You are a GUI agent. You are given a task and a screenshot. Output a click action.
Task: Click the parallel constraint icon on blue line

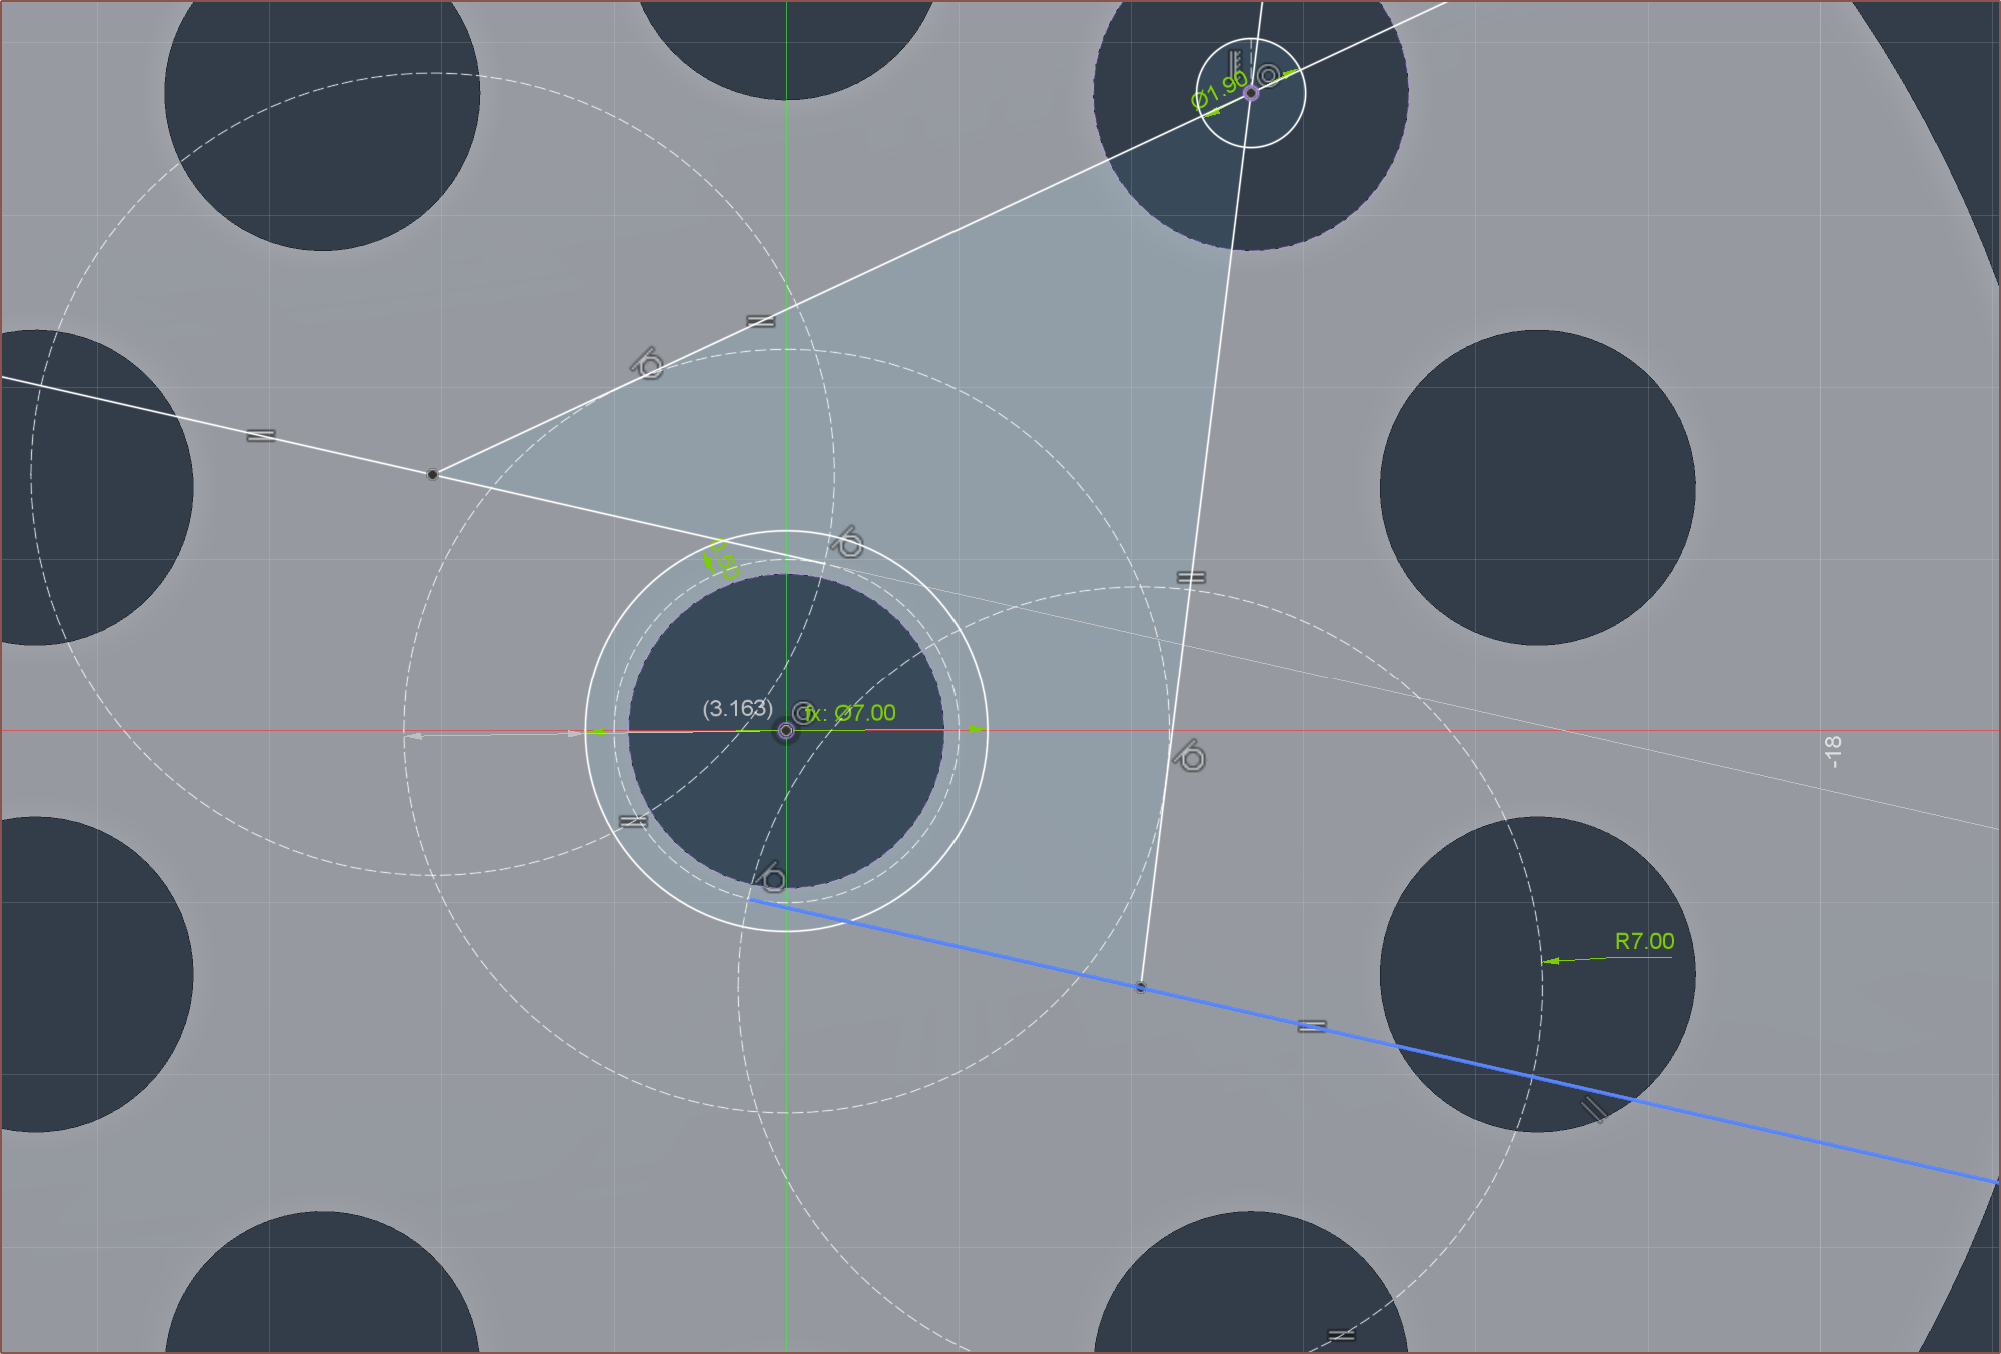click(1593, 1109)
